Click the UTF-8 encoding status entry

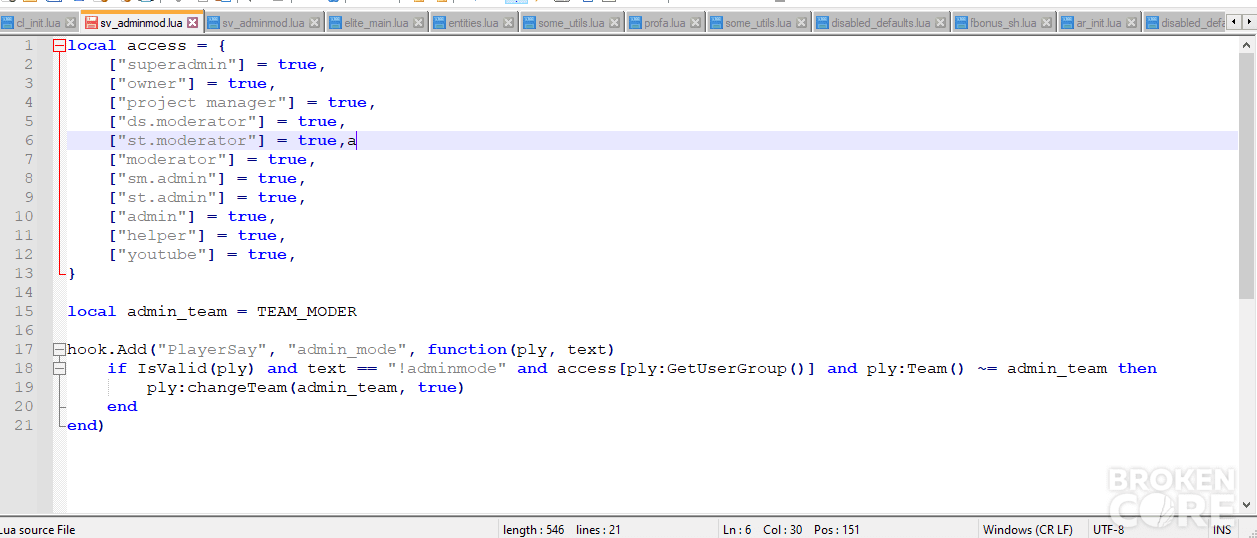click(x=1108, y=530)
